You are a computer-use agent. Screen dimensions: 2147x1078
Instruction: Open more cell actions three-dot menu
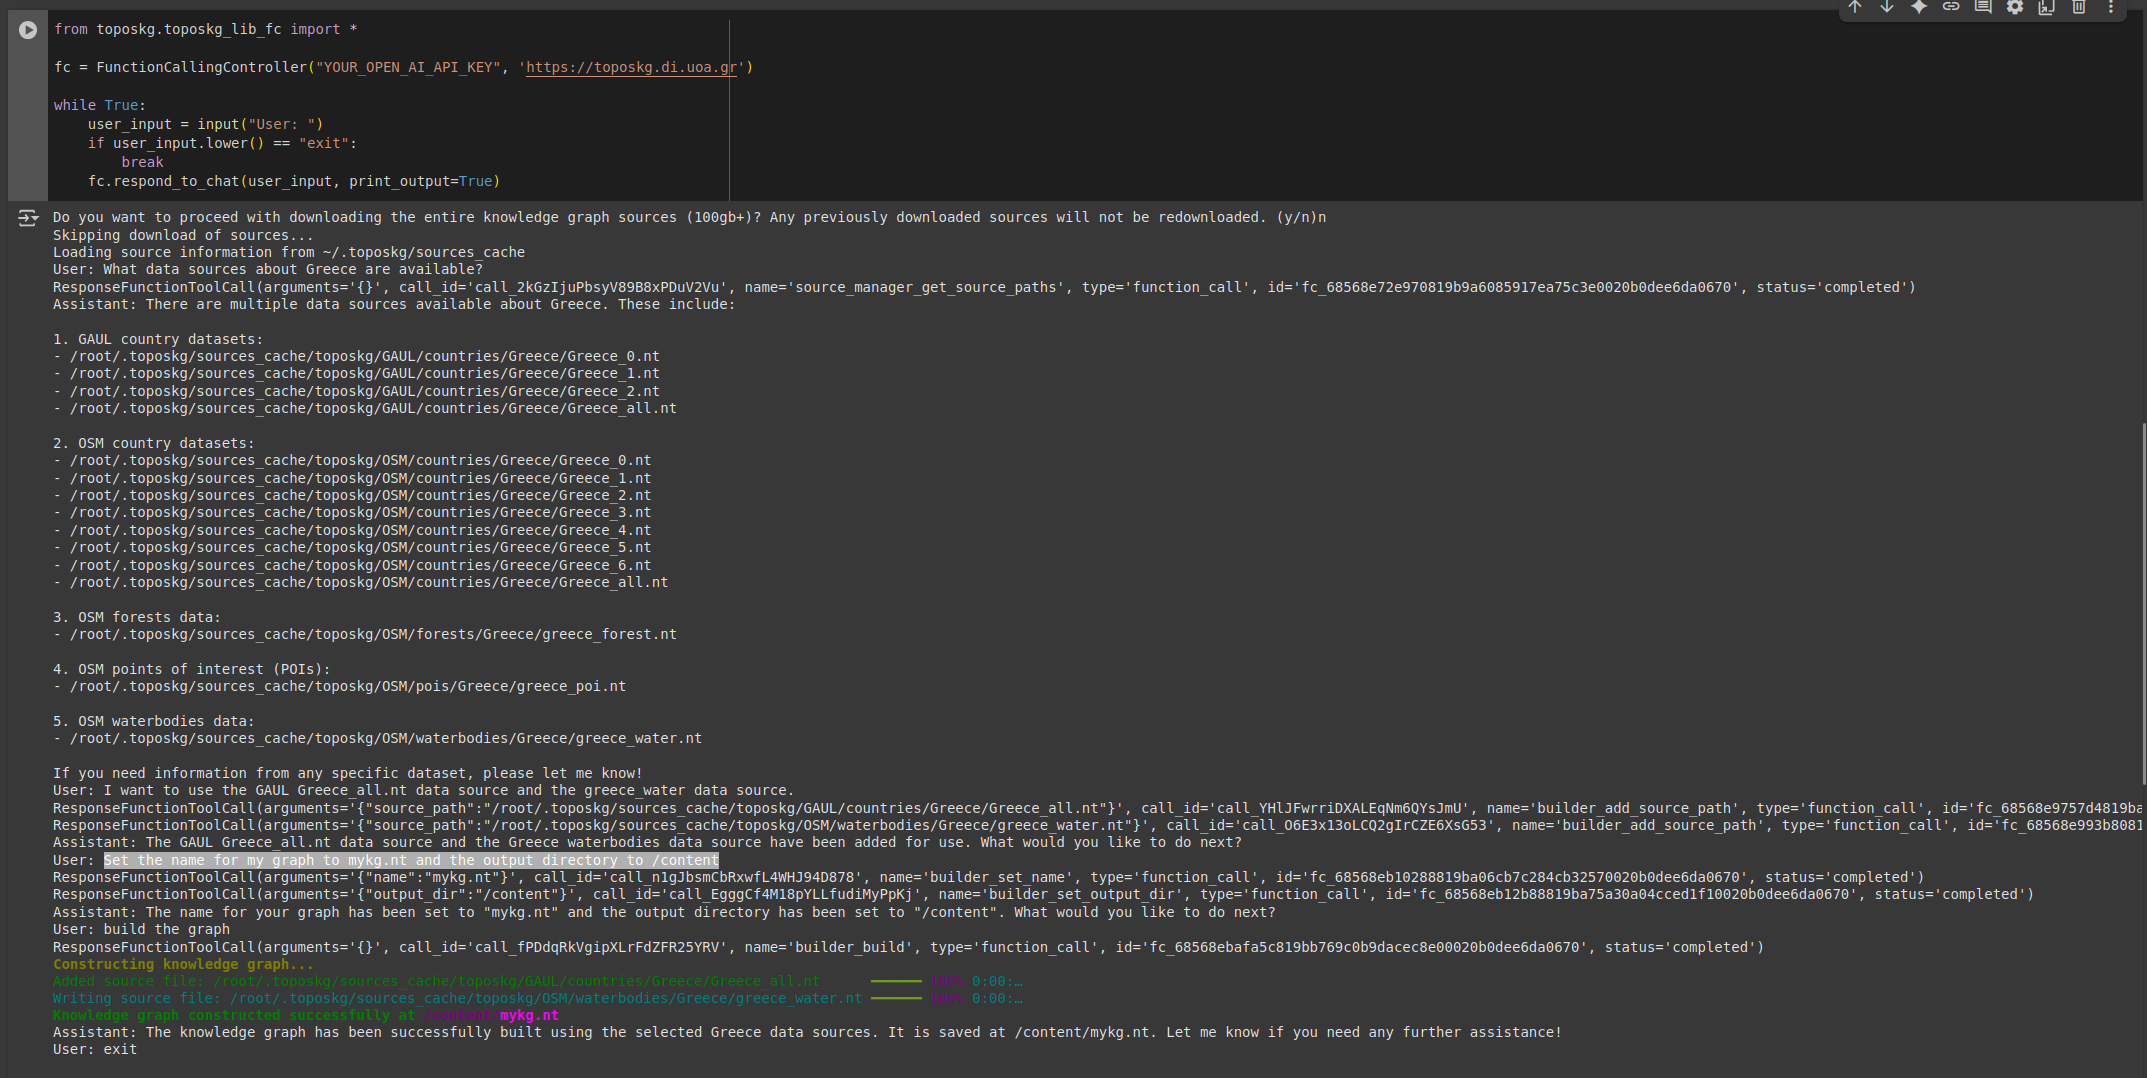(2111, 7)
